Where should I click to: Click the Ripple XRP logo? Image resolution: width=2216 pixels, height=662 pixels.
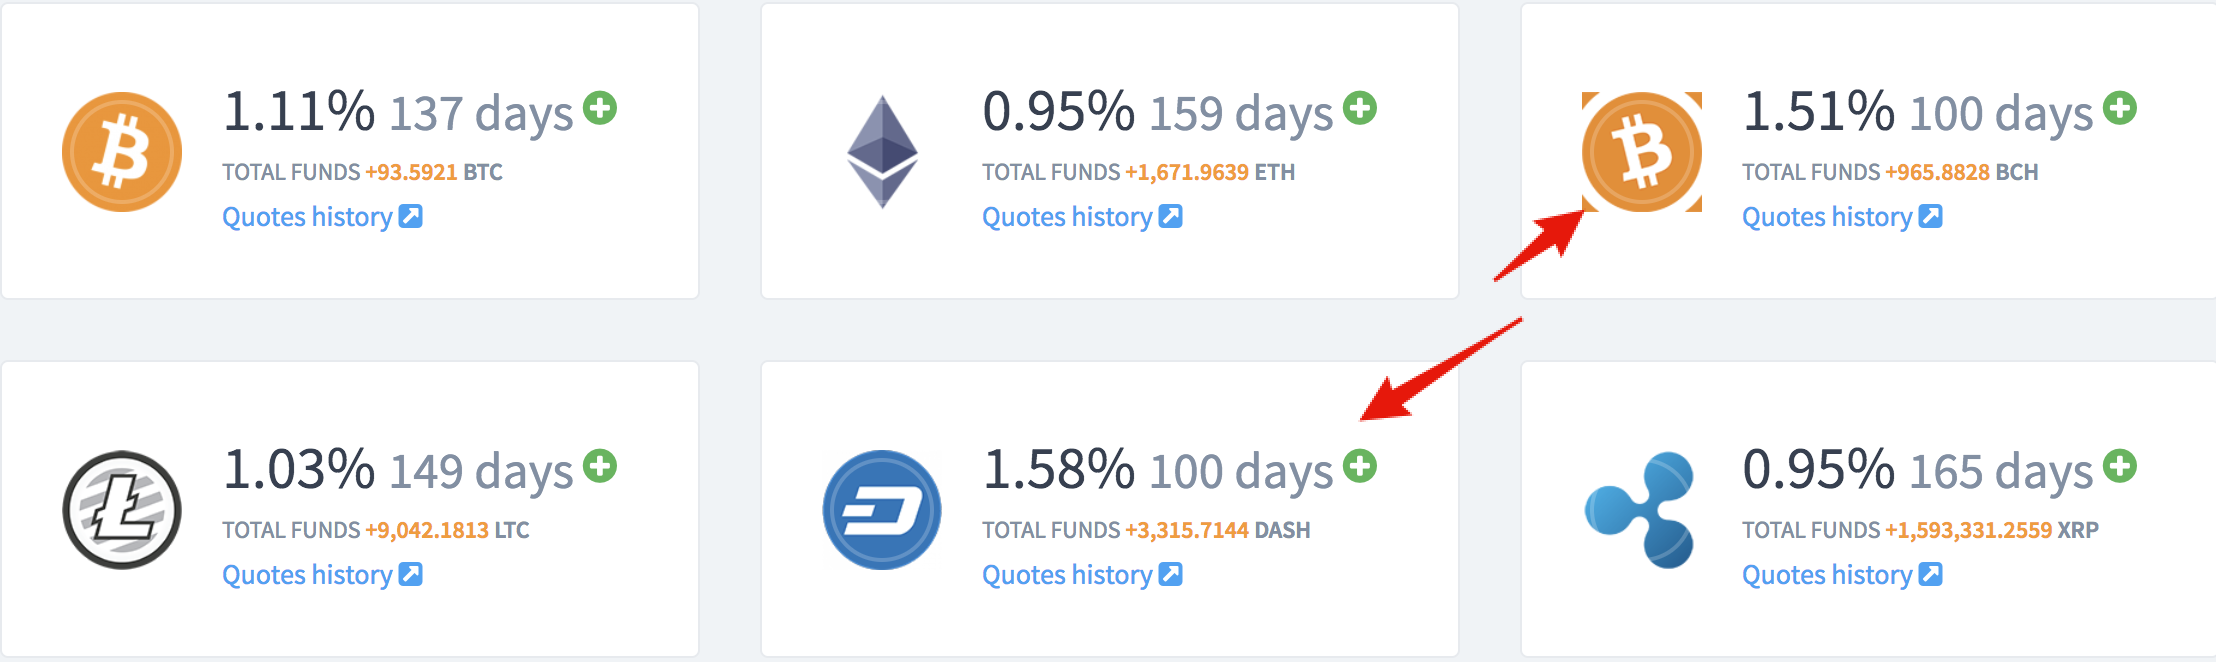point(1640,510)
